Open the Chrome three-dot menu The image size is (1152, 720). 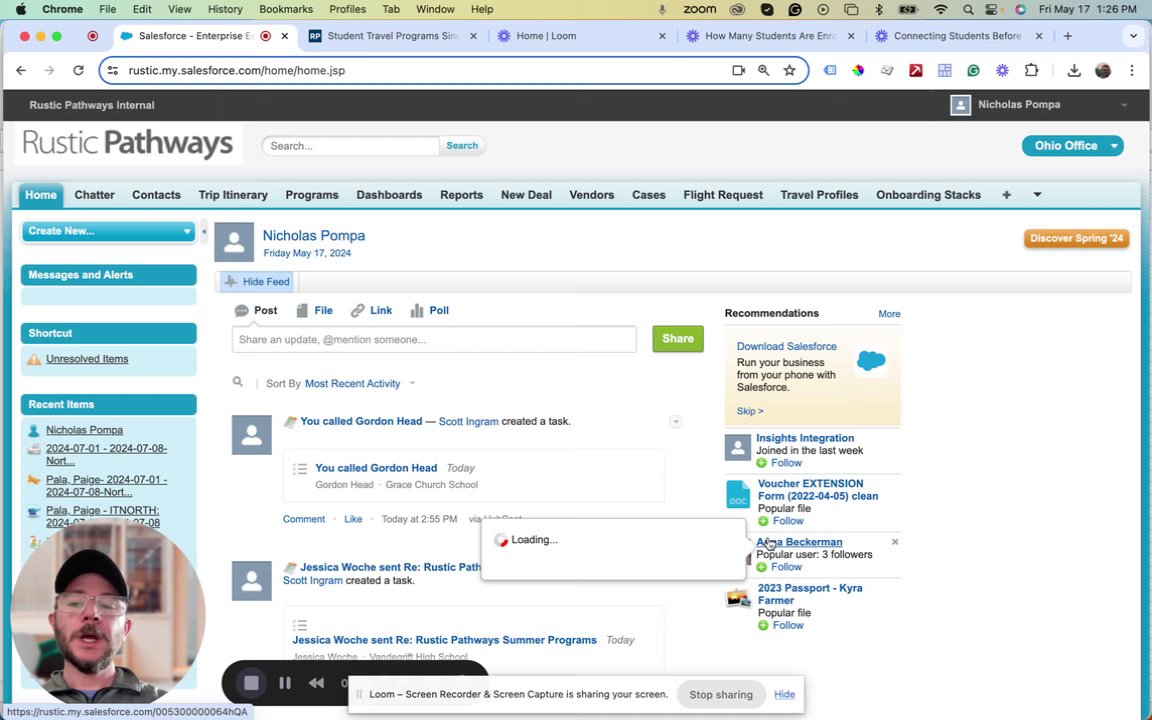(x=1131, y=71)
